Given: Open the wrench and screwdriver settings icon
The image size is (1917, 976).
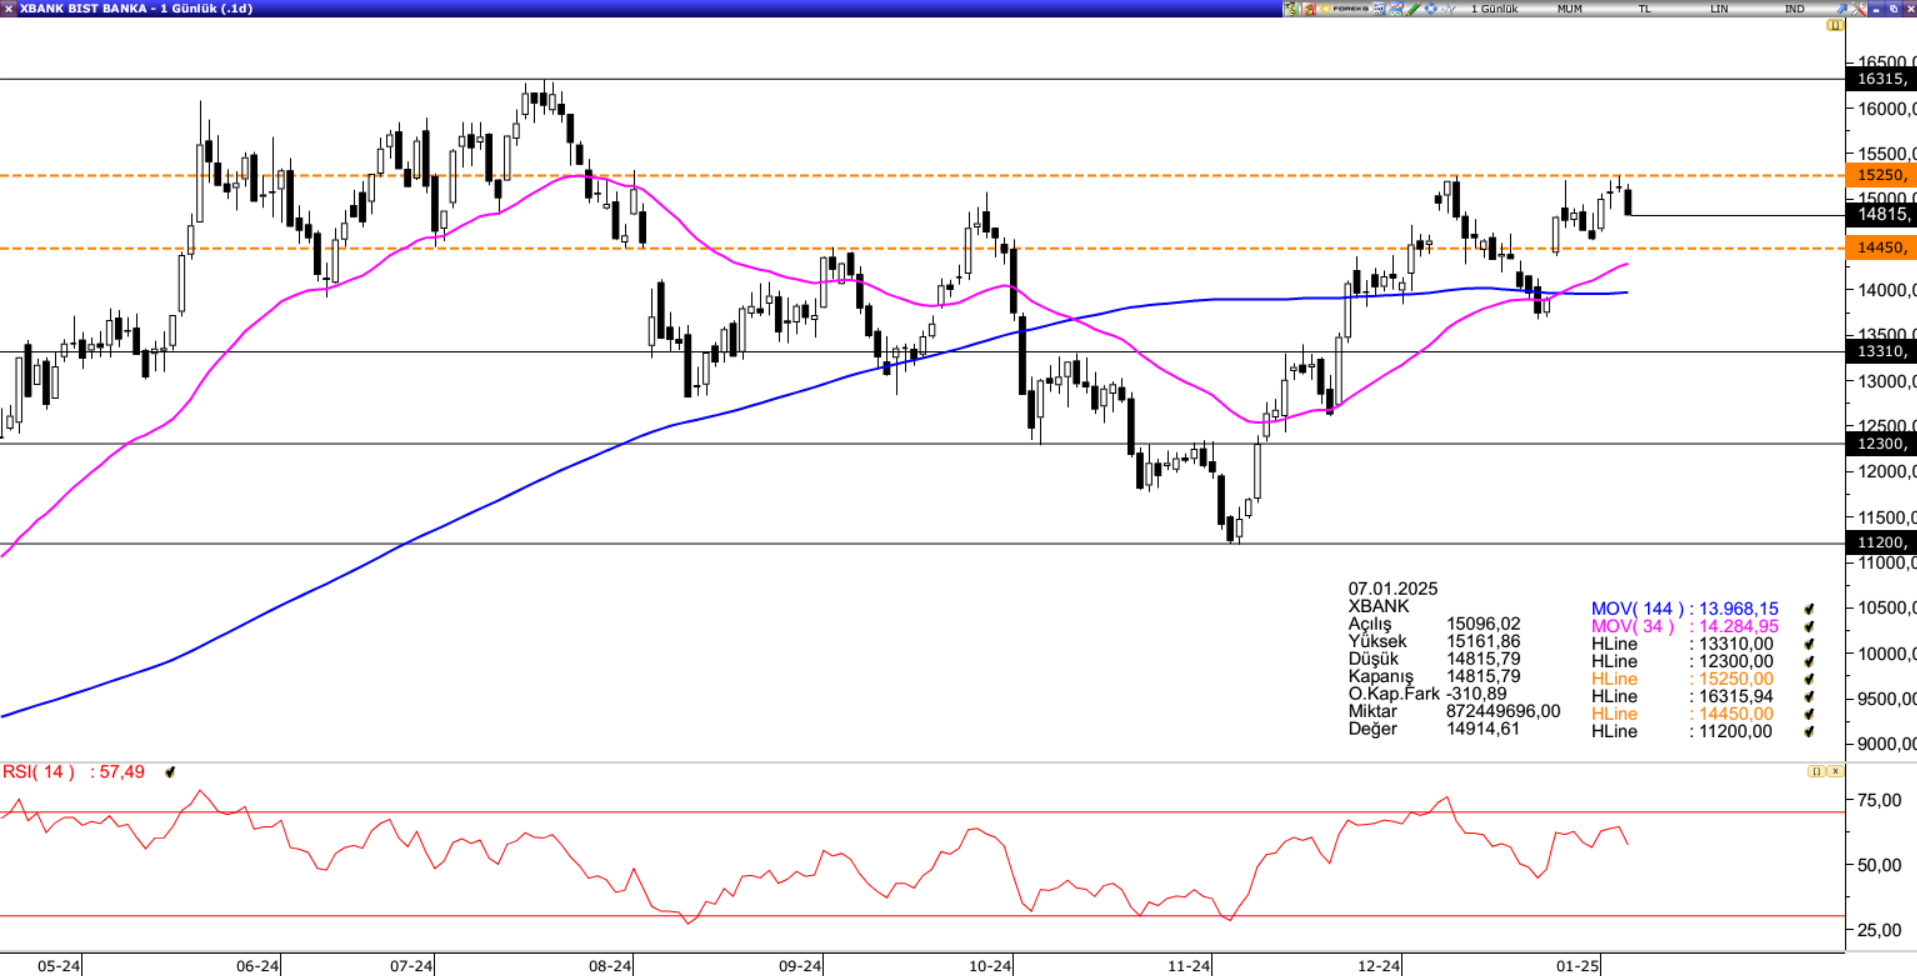Looking at the screenshot, I should pyautogui.click(x=1860, y=8).
